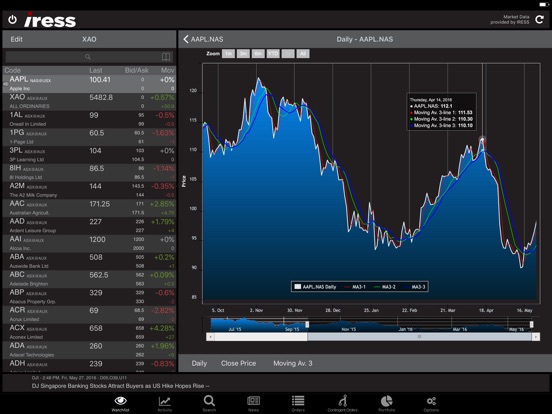Set chart zoom to 6m
This screenshot has width=552, height=414.
[x=258, y=54]
